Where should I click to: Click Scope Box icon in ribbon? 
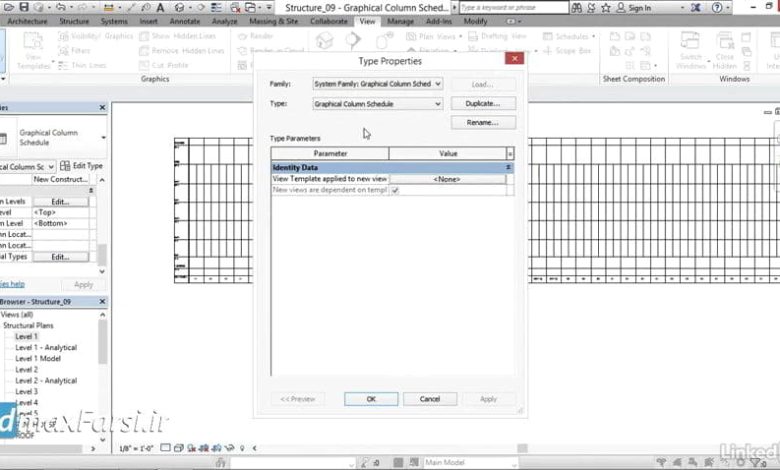click(548, 51)
